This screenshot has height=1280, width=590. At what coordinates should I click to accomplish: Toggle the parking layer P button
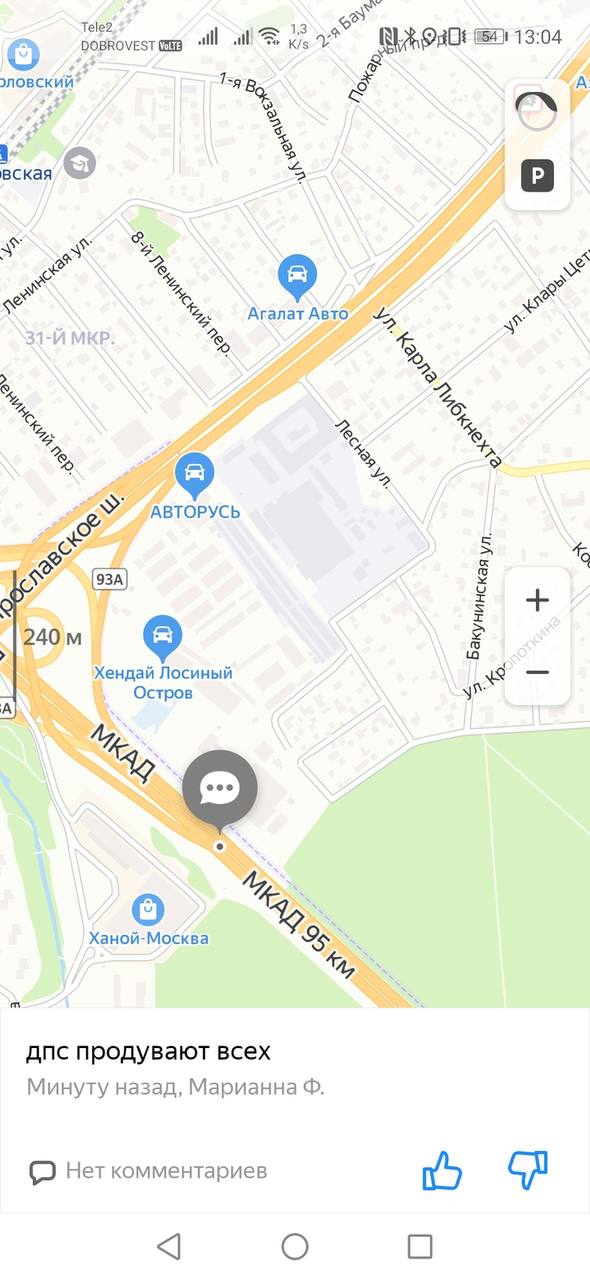point(538,178)
